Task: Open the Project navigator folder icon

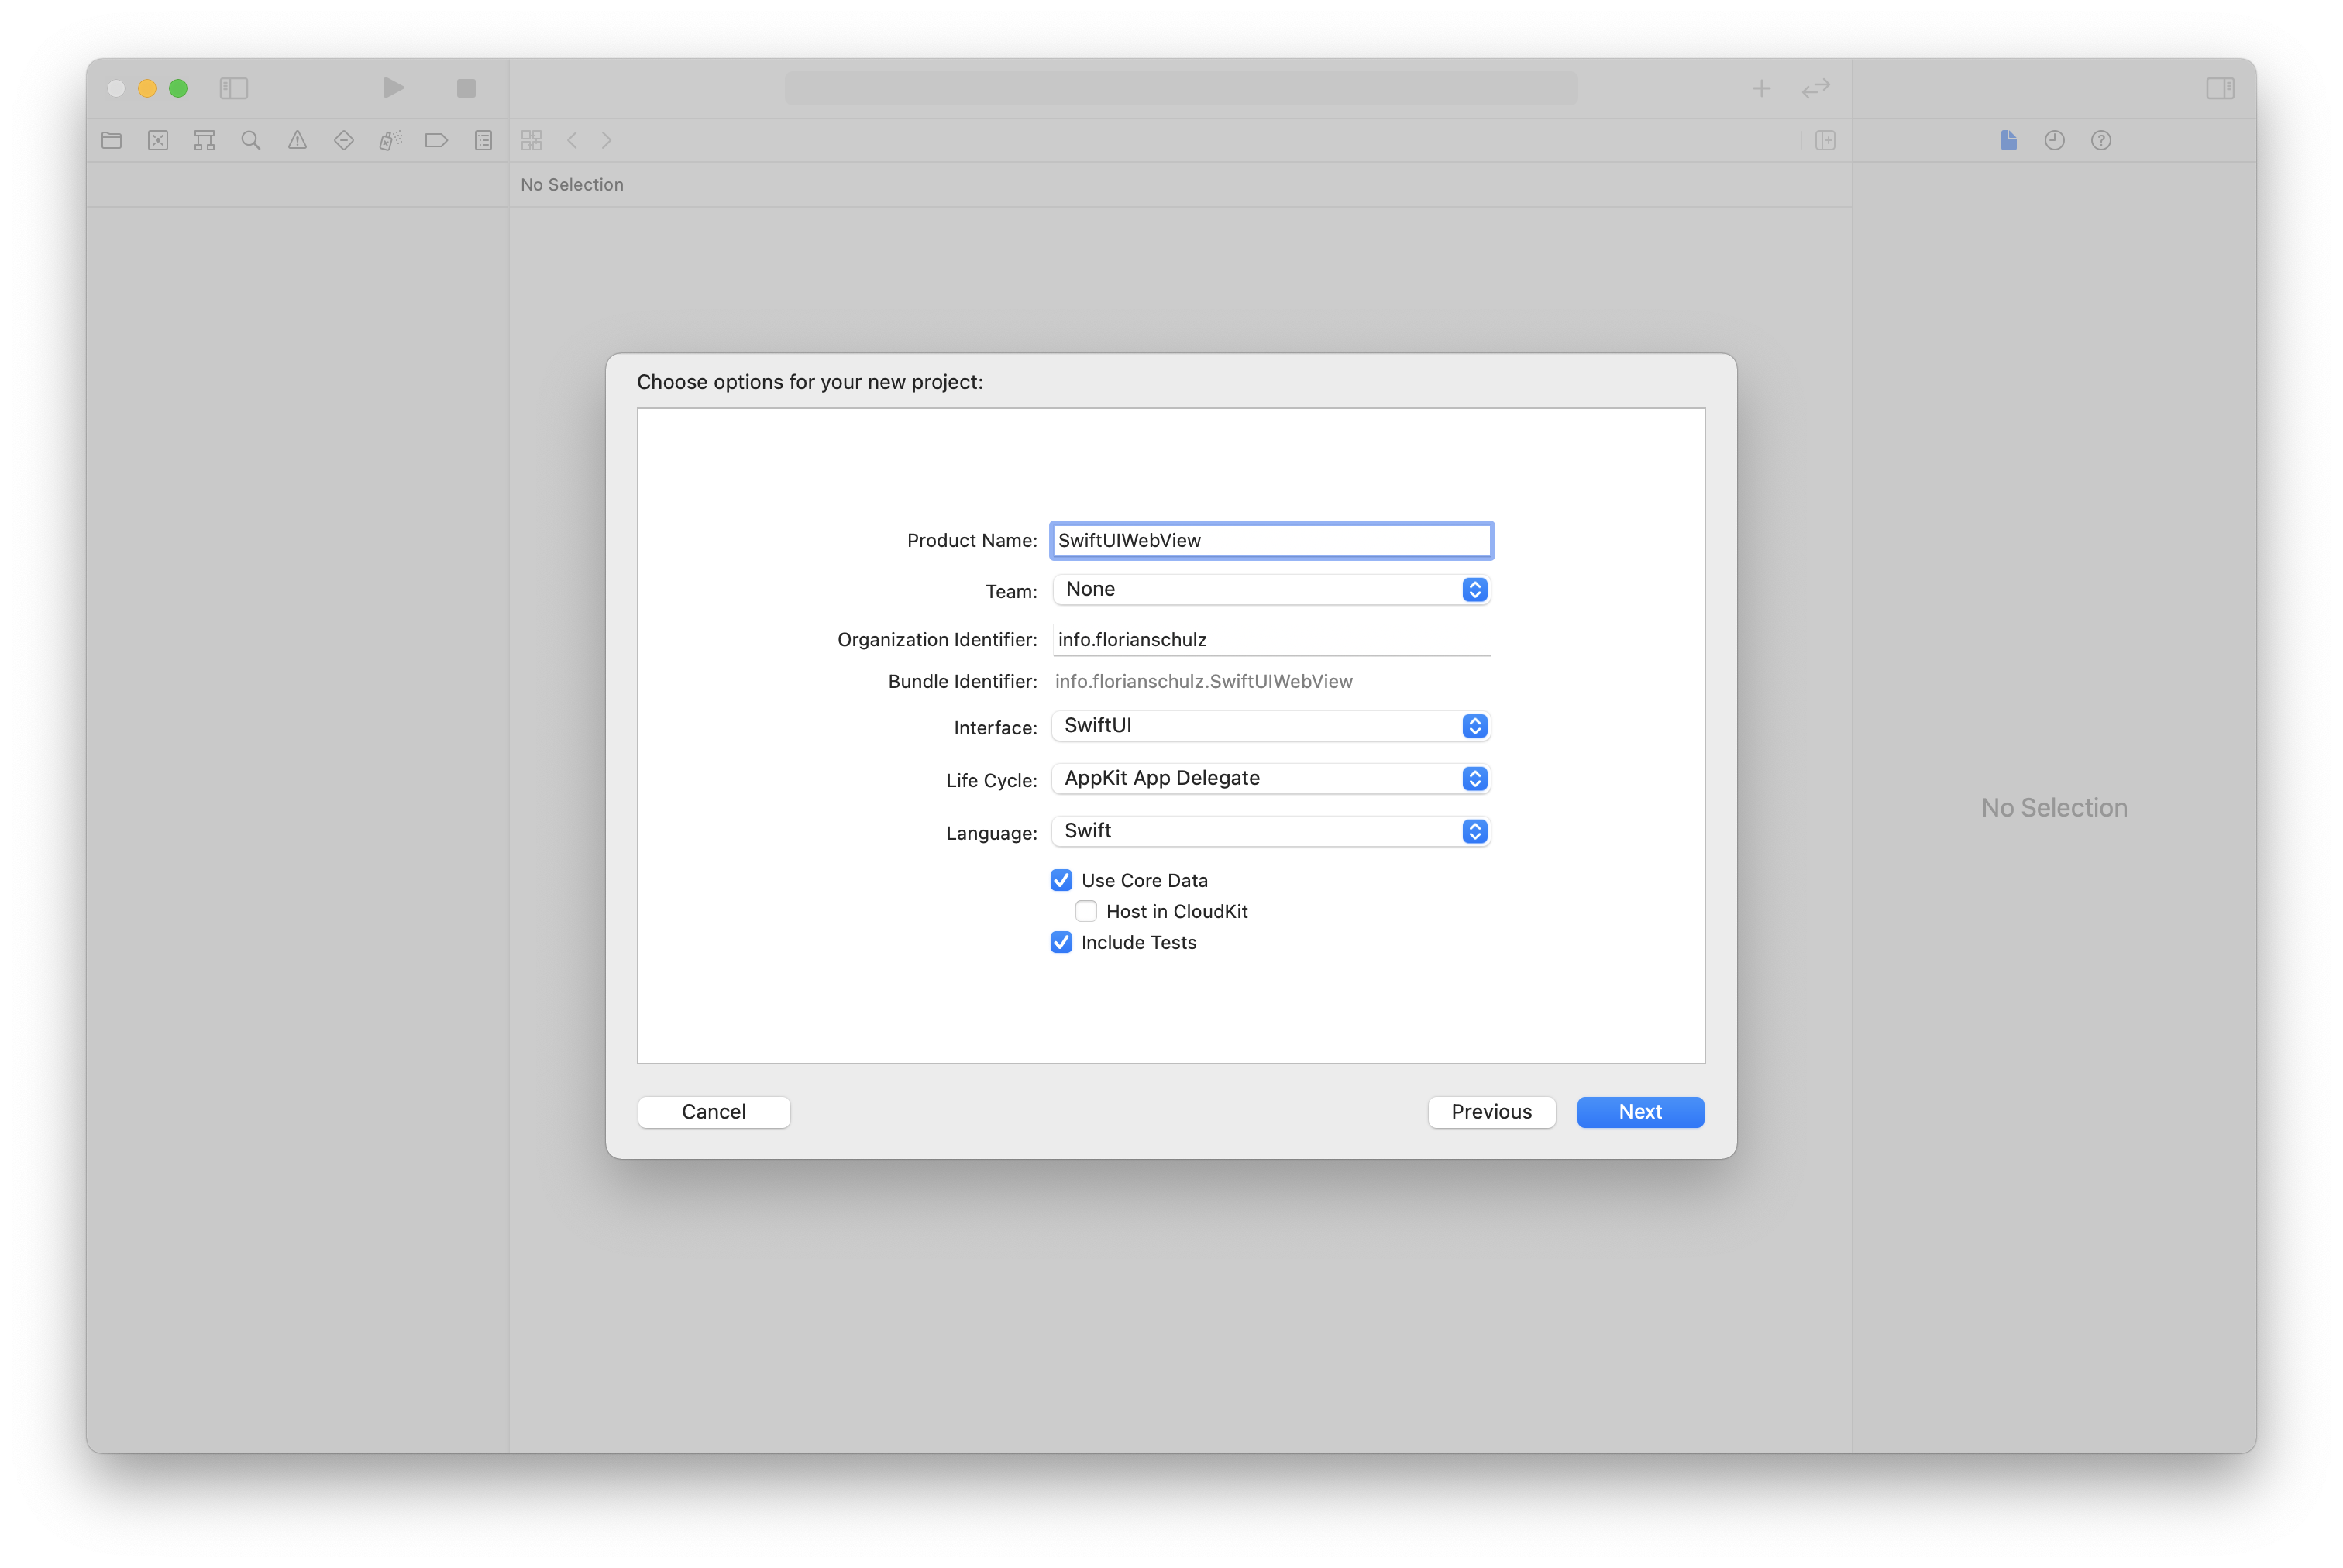Action: 112,140
